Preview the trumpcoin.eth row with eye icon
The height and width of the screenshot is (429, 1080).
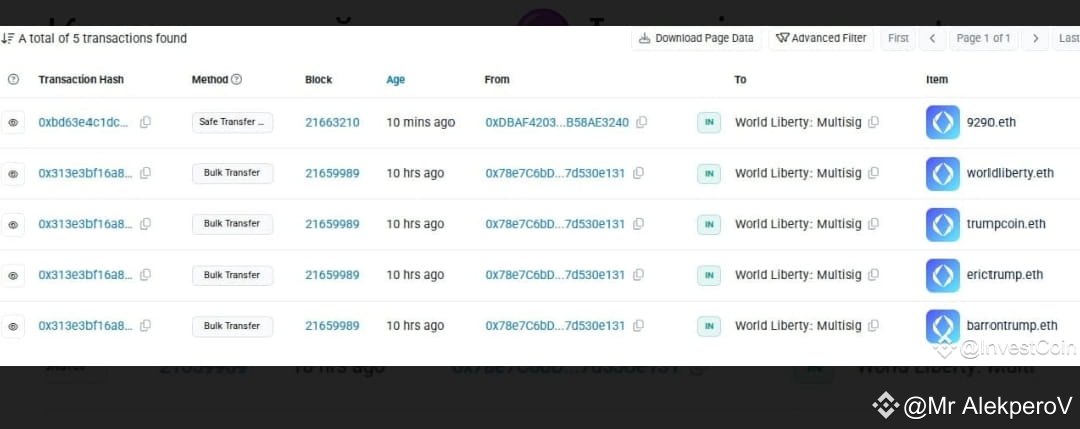[x=12, y=224]
